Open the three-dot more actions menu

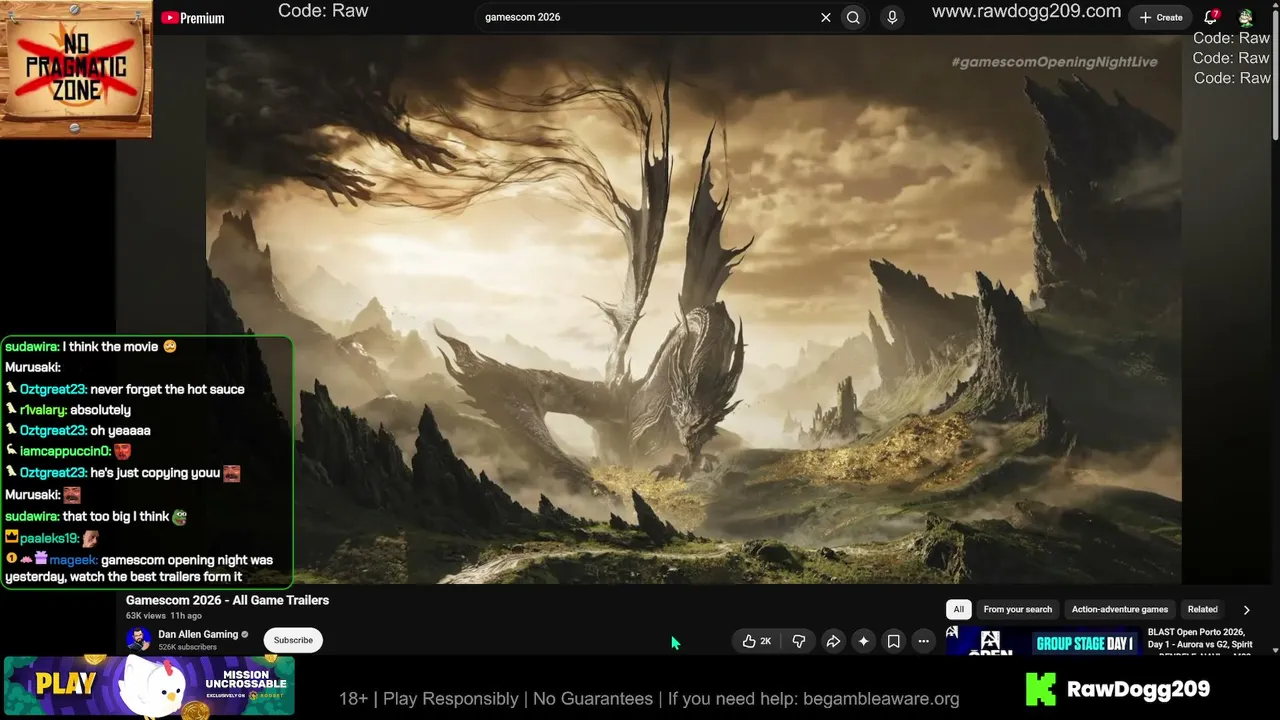(924, 641)
